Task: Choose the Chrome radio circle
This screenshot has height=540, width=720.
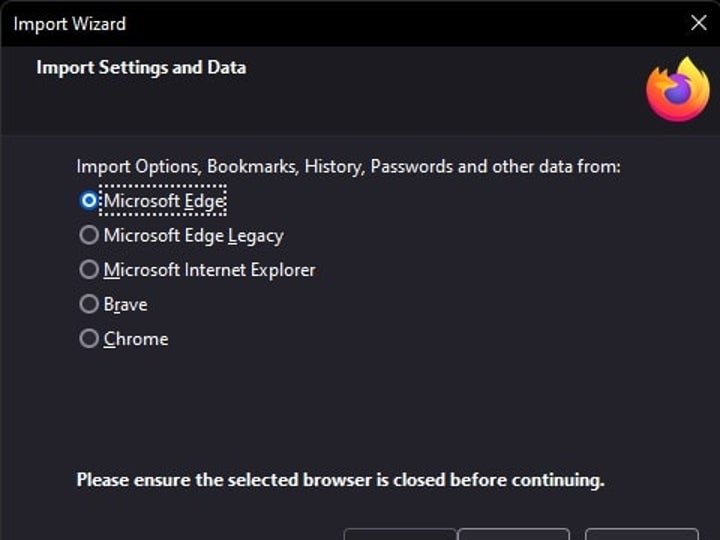Action: click(89, 339)
